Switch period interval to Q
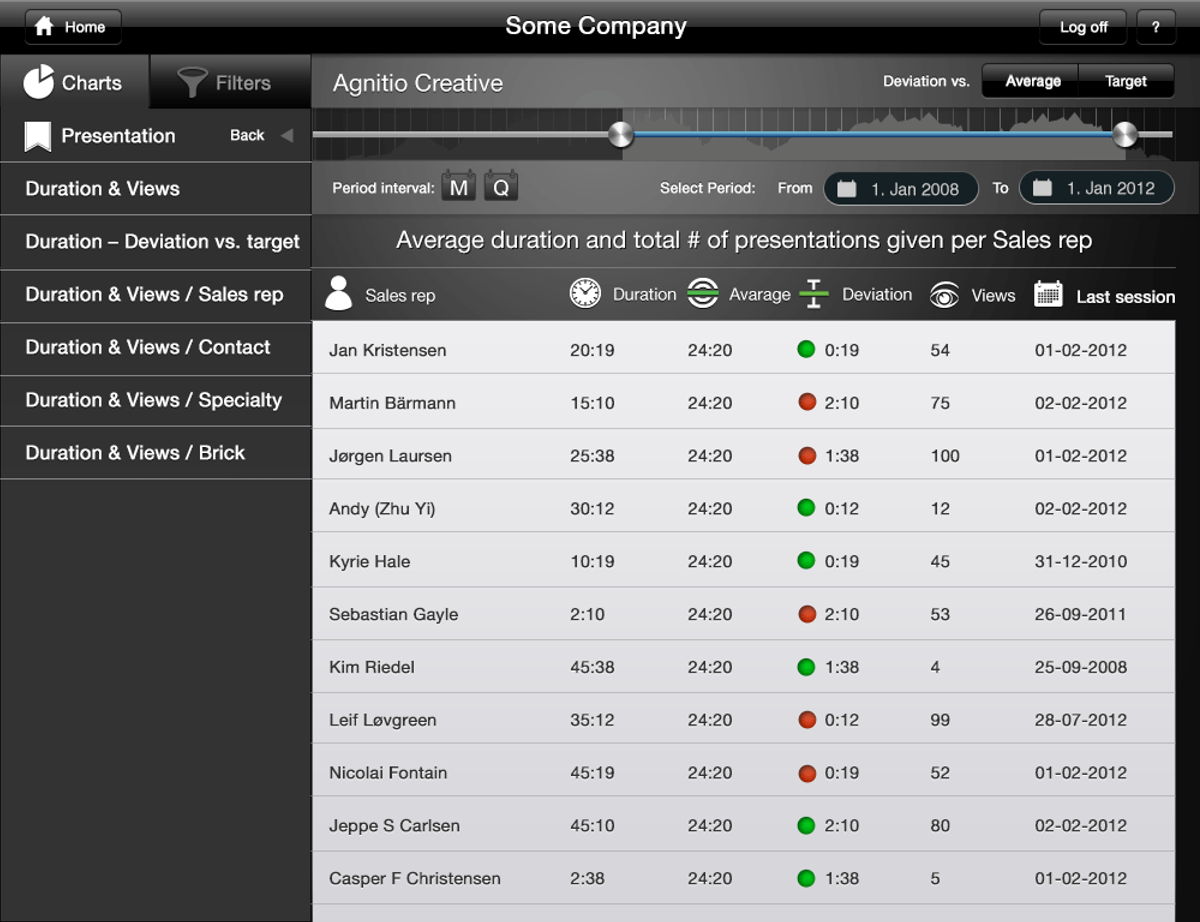Image resolution: width=1200 pixels, height=922 pixels. [501, 185]
